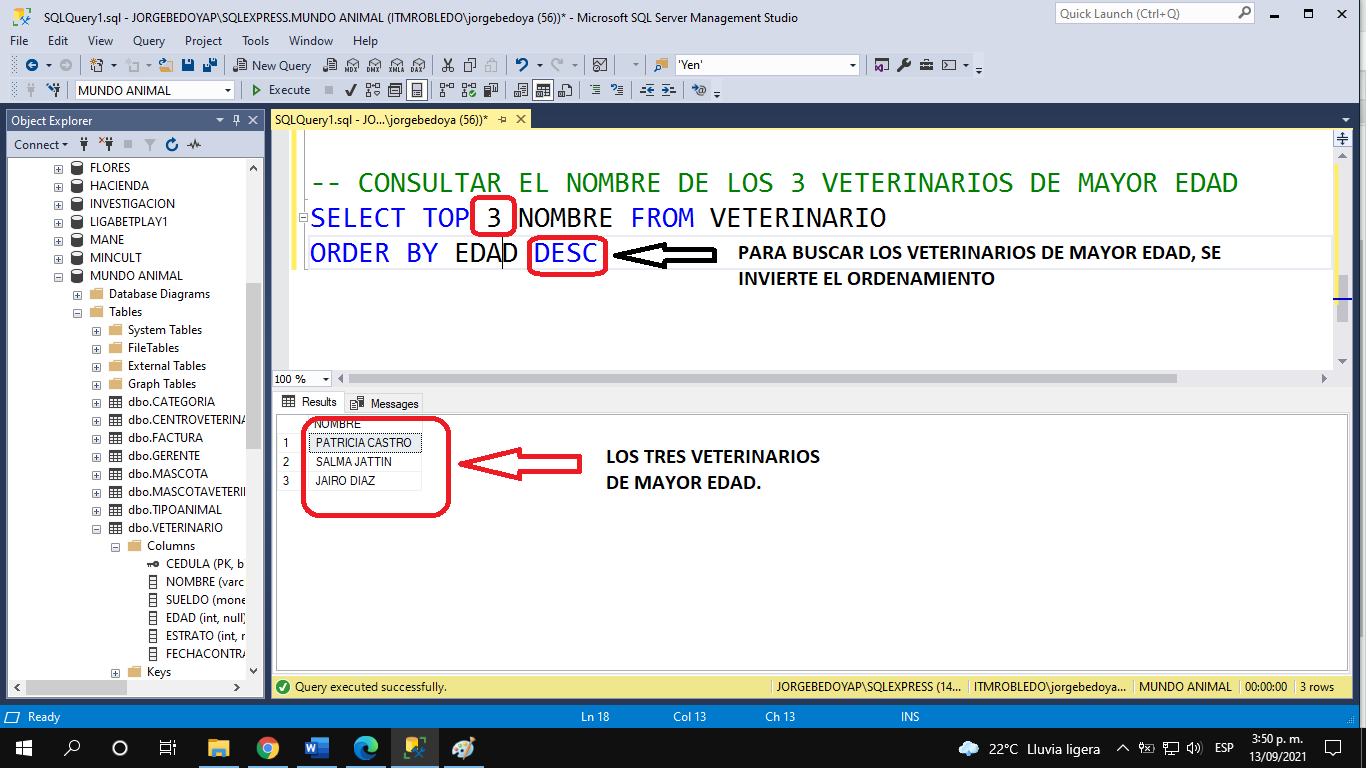
Task: Switch to the Results tab
Action: (310, 402)
